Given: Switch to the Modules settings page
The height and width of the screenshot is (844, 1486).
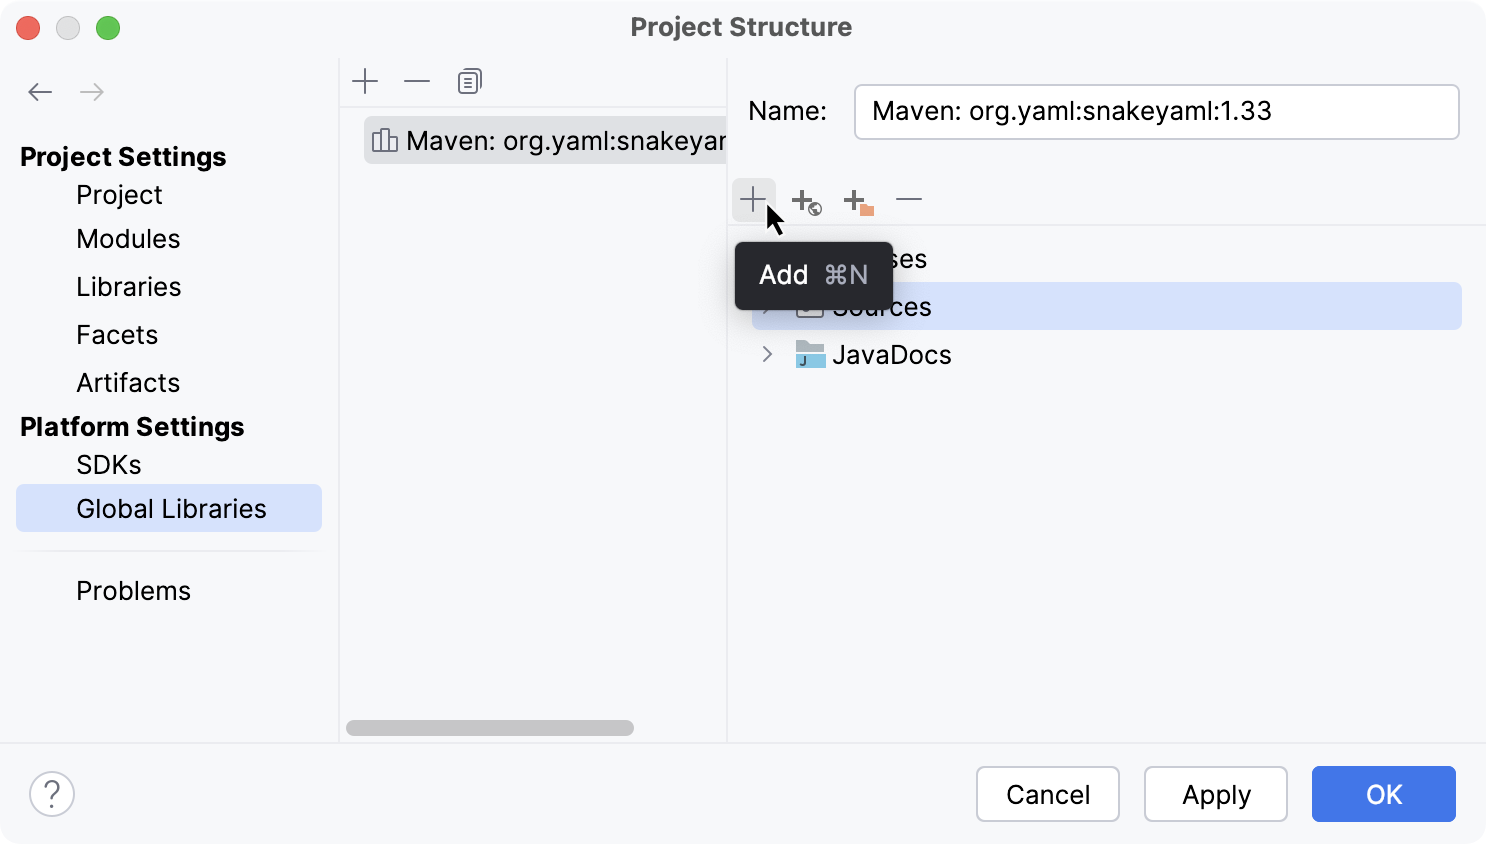Looking at the screenshot, I should (128, 238).
